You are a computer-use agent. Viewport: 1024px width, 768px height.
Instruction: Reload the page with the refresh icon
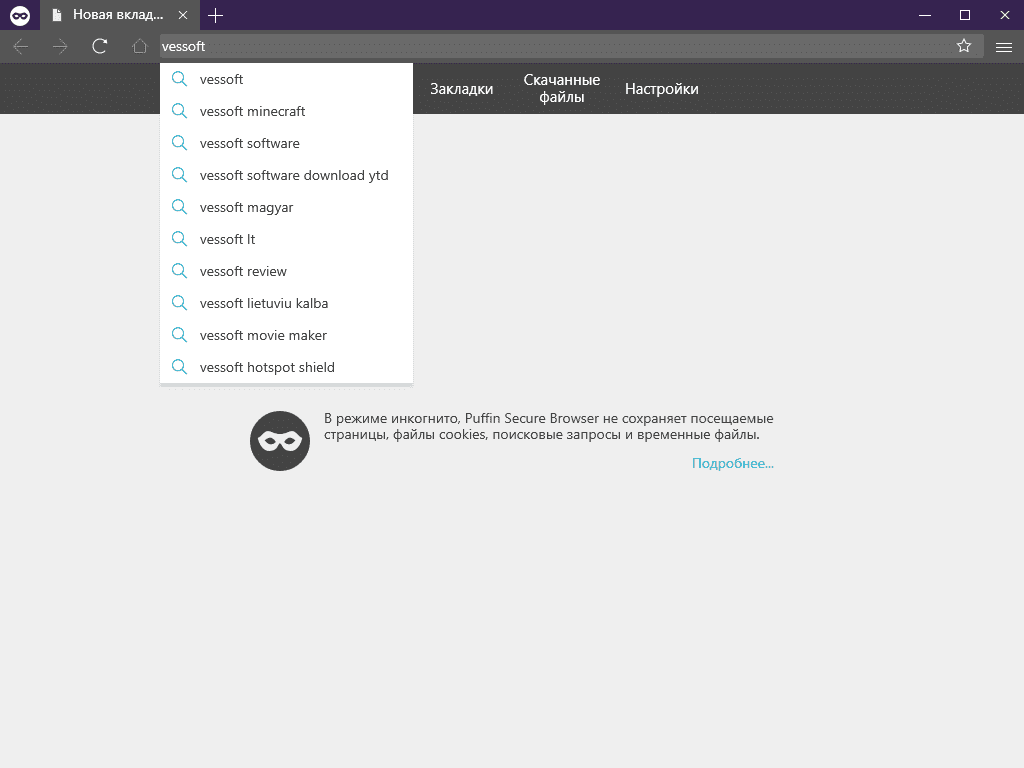click(x=99, y=46)
